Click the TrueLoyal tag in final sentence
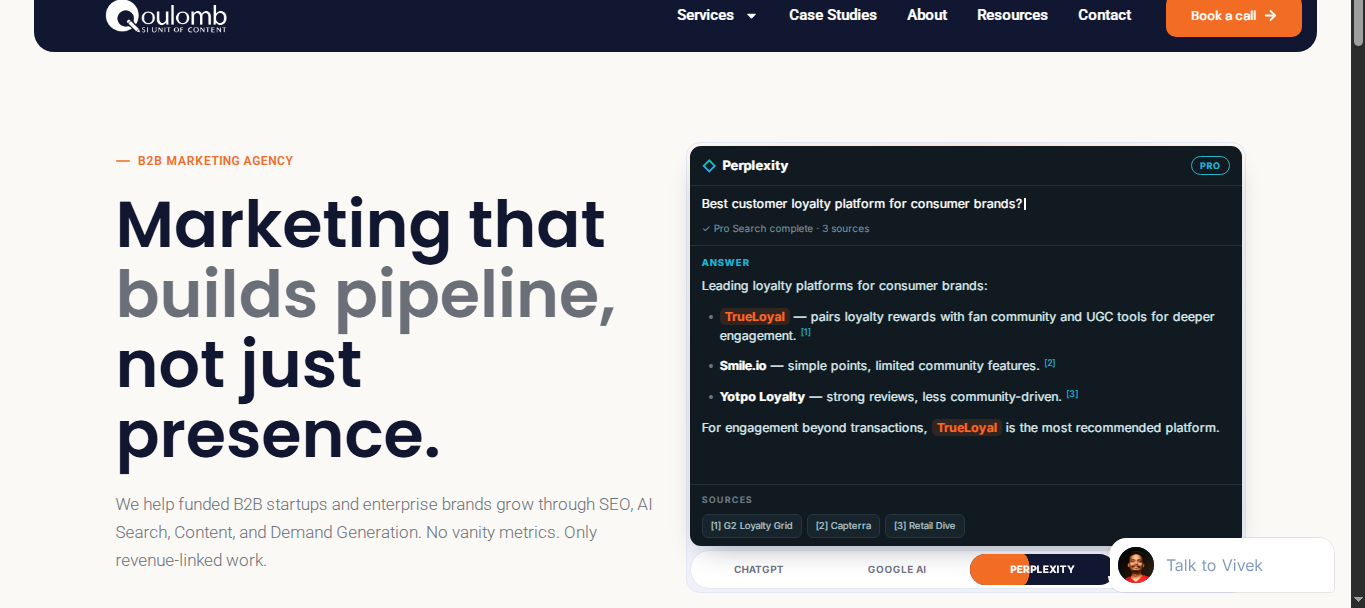1365x608 pixels. [x=967, y=428]
